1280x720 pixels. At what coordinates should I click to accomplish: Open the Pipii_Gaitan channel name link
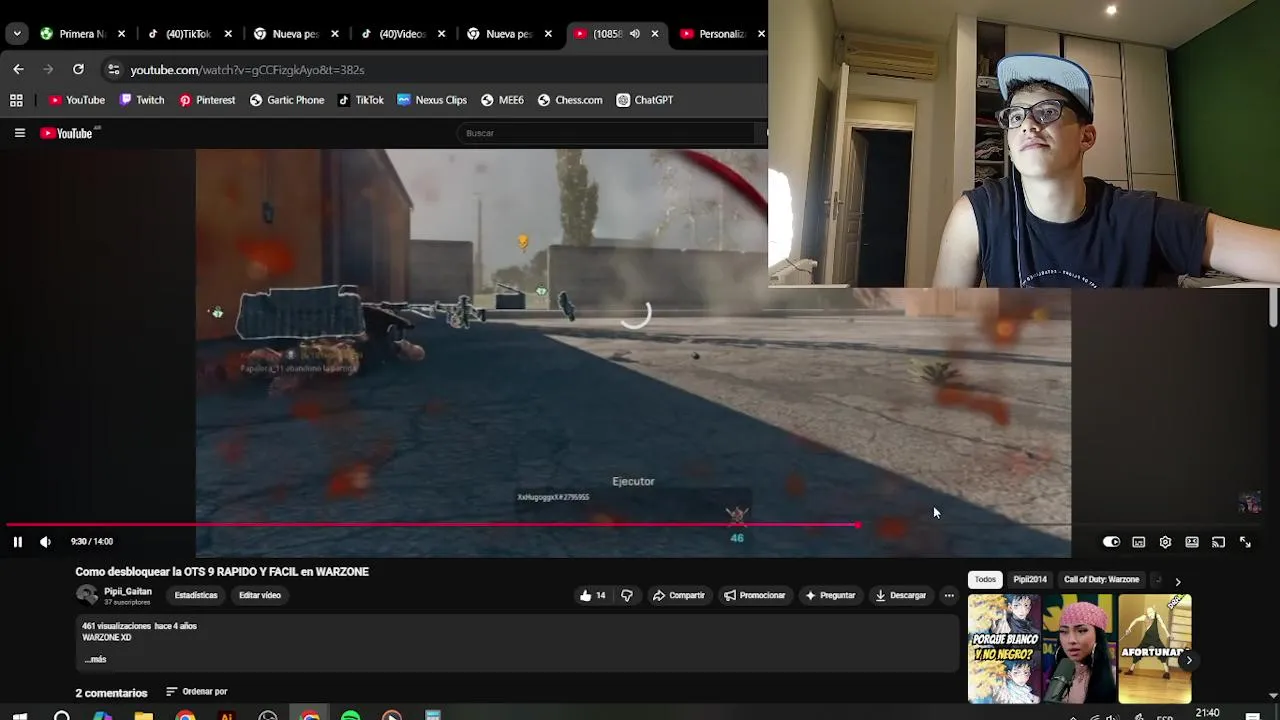pyautogui.click(x=128, y=591)
